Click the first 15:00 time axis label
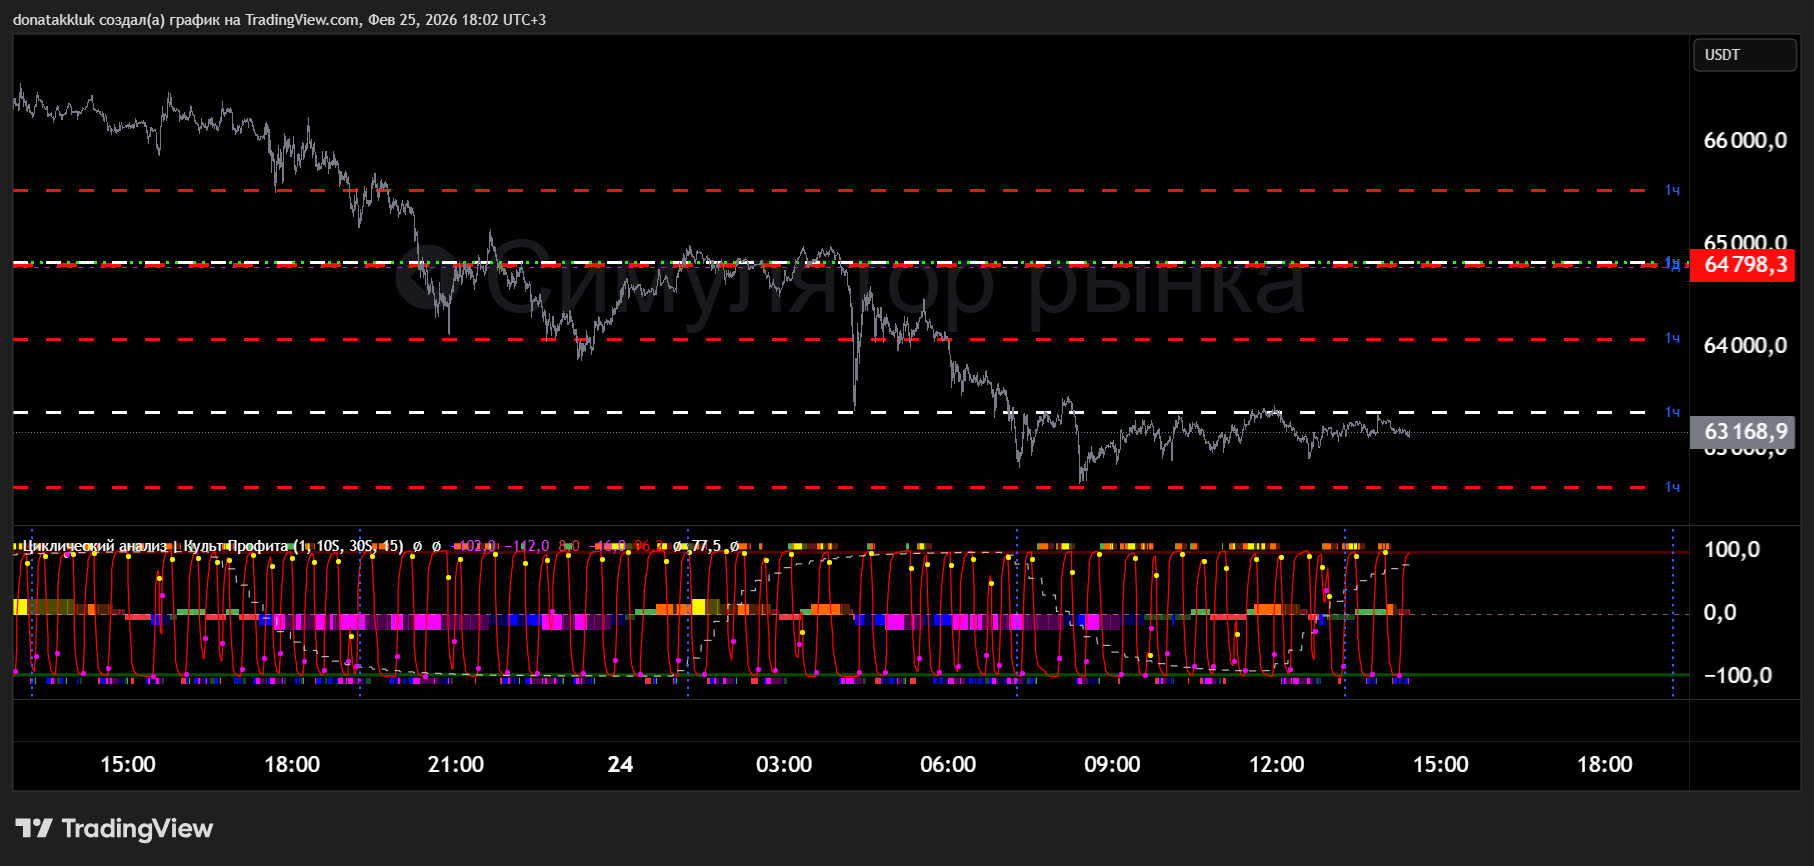Screen dimensions: 1814x866 [x=128, y=765]
